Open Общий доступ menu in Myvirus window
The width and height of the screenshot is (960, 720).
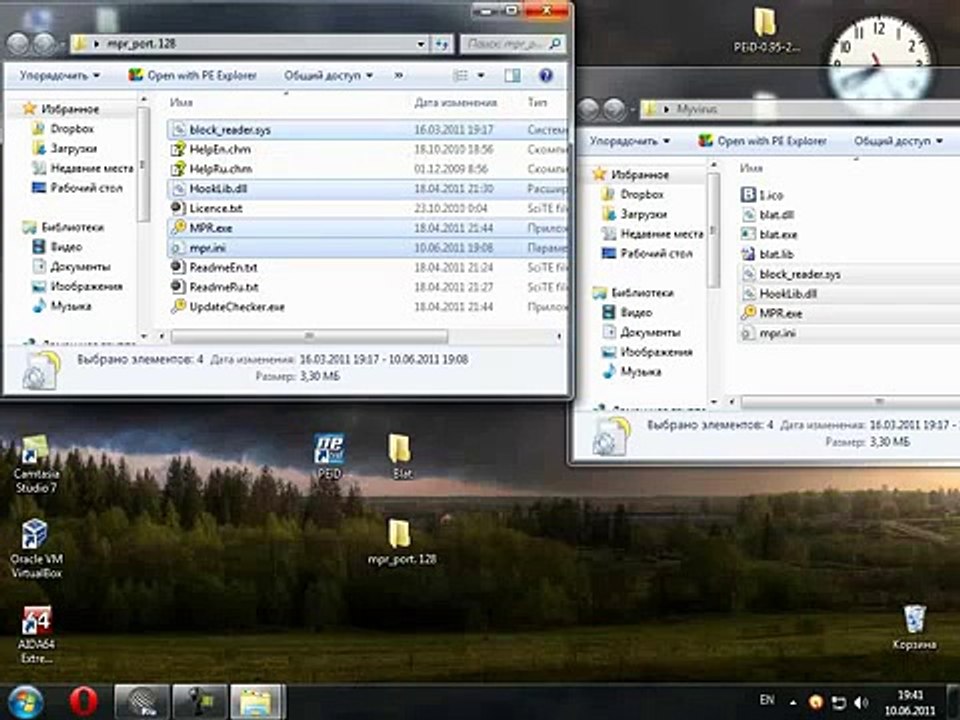[898, 141]
